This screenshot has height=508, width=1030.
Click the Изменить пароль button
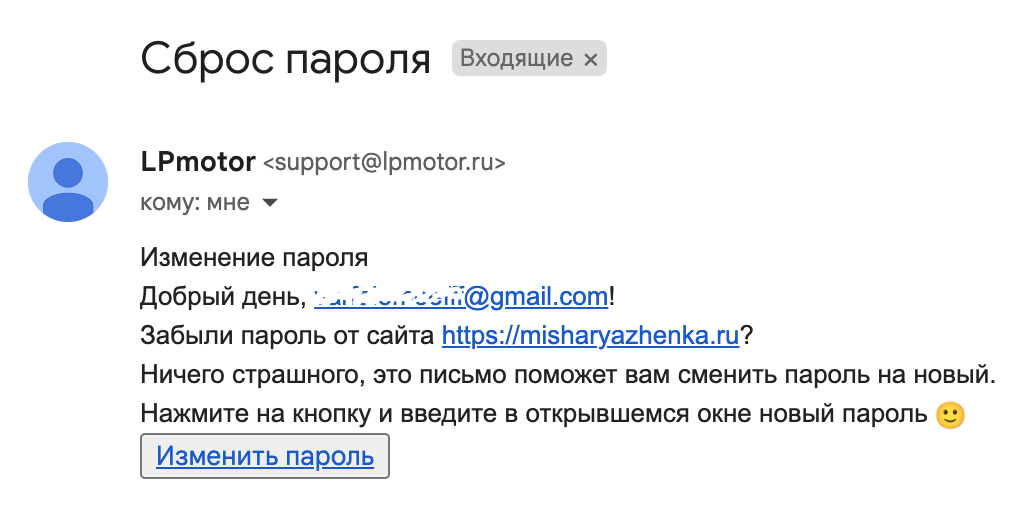[x=265, y=456]
